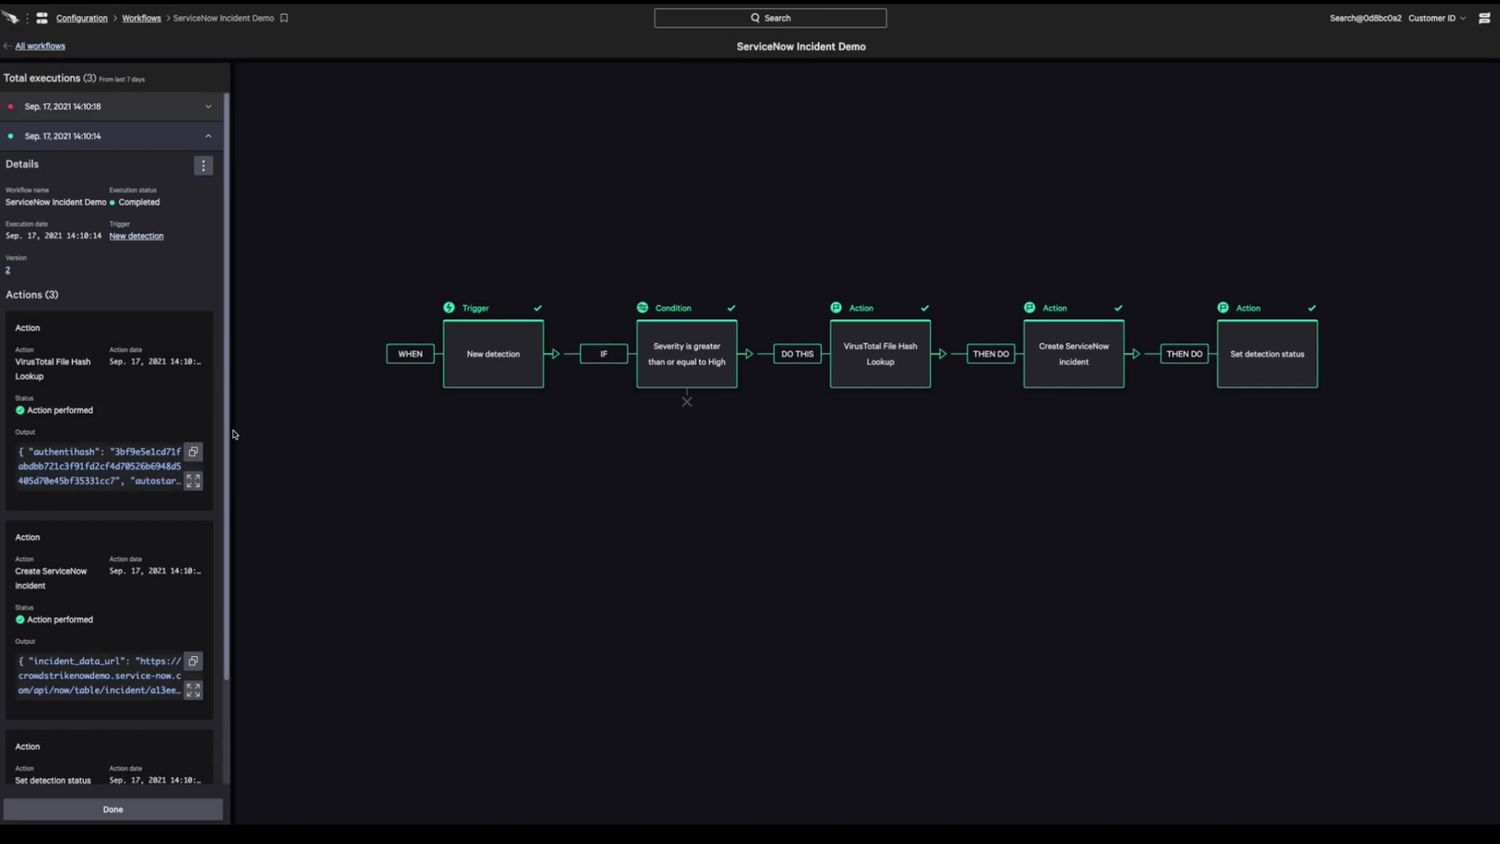Copy the Create ServiceNow incident output
The image size is (1500, 844).
(x=193, y=661)
